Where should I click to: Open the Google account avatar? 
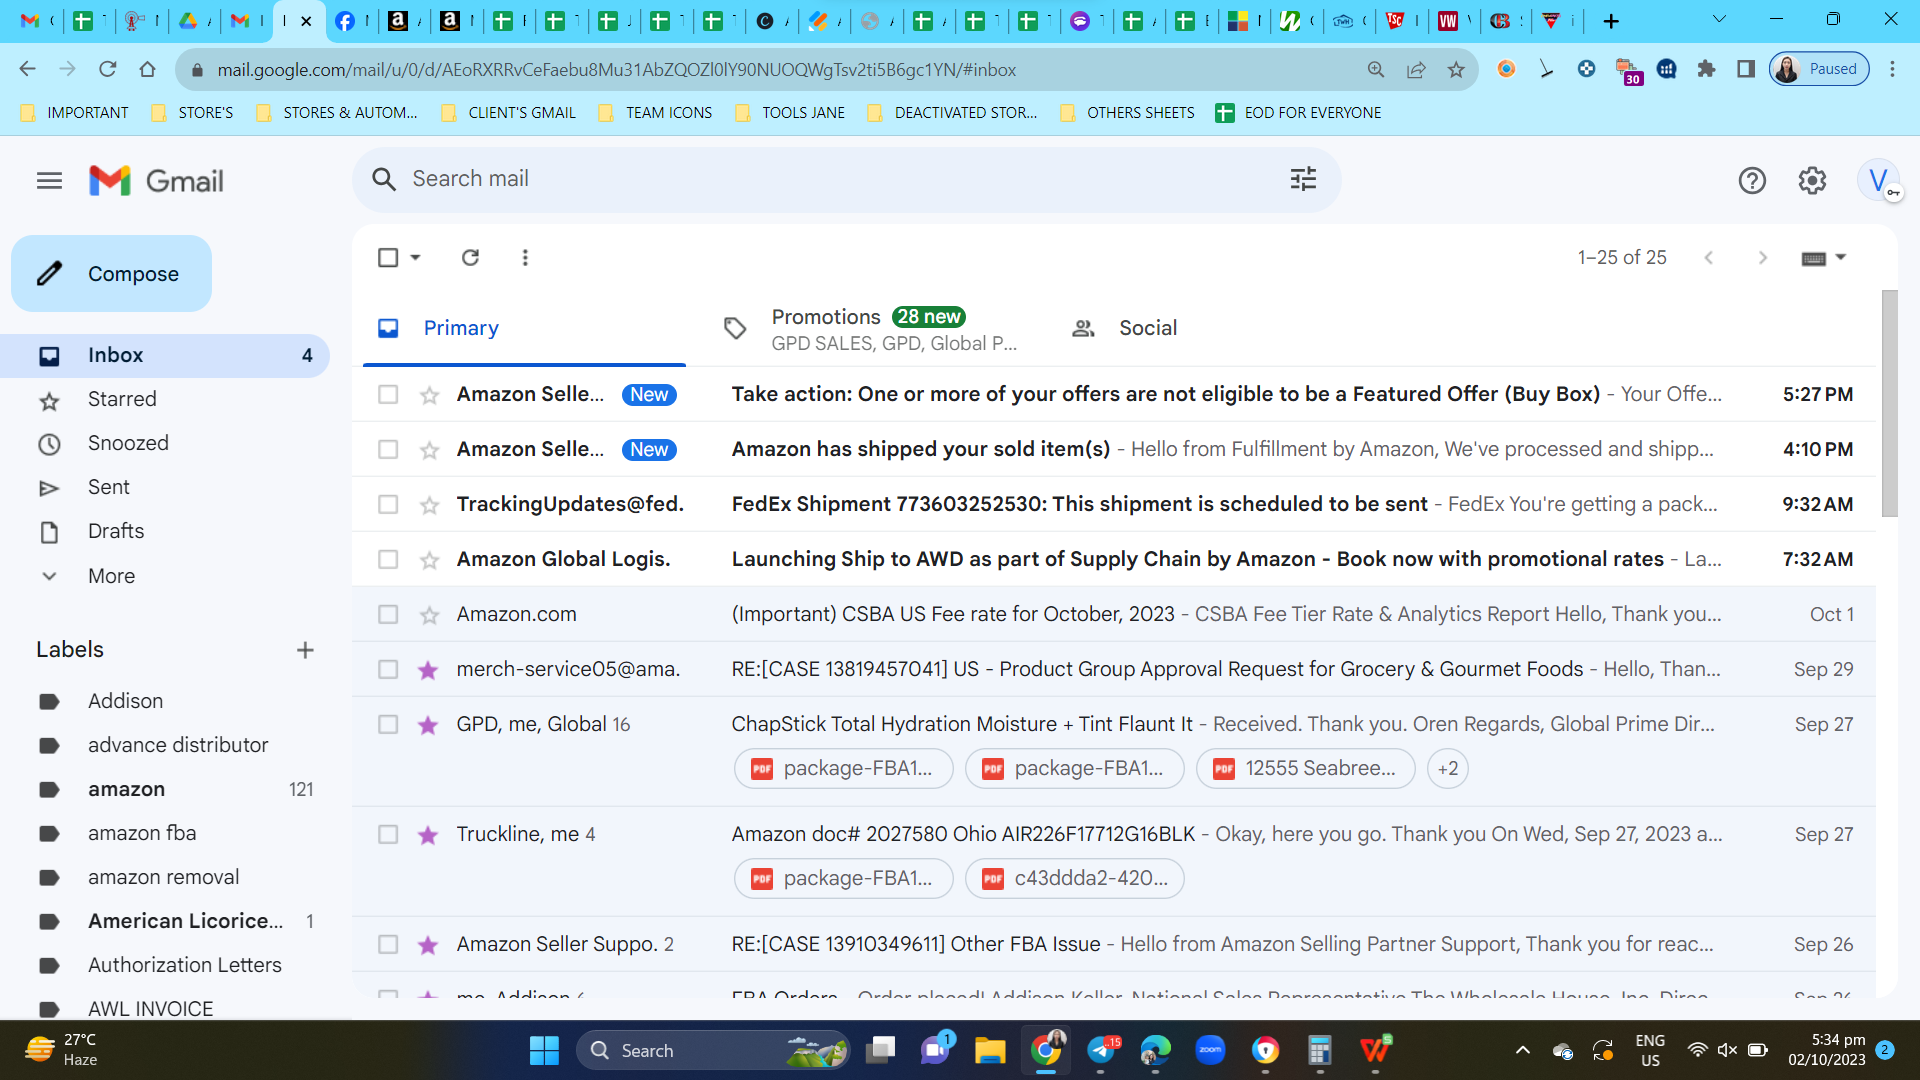[1878, 181]
